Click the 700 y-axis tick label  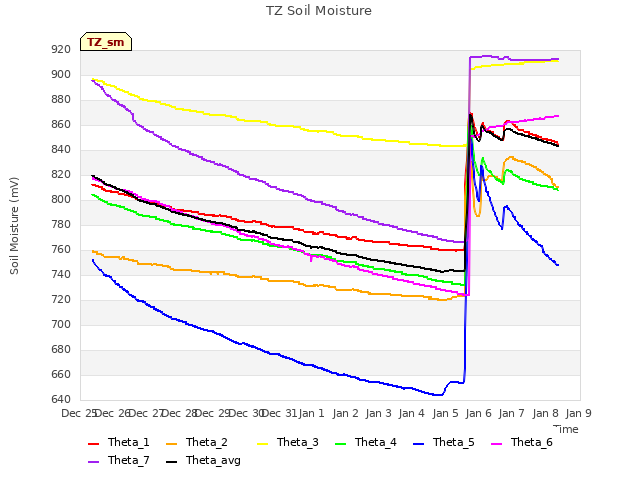point(61,324)
